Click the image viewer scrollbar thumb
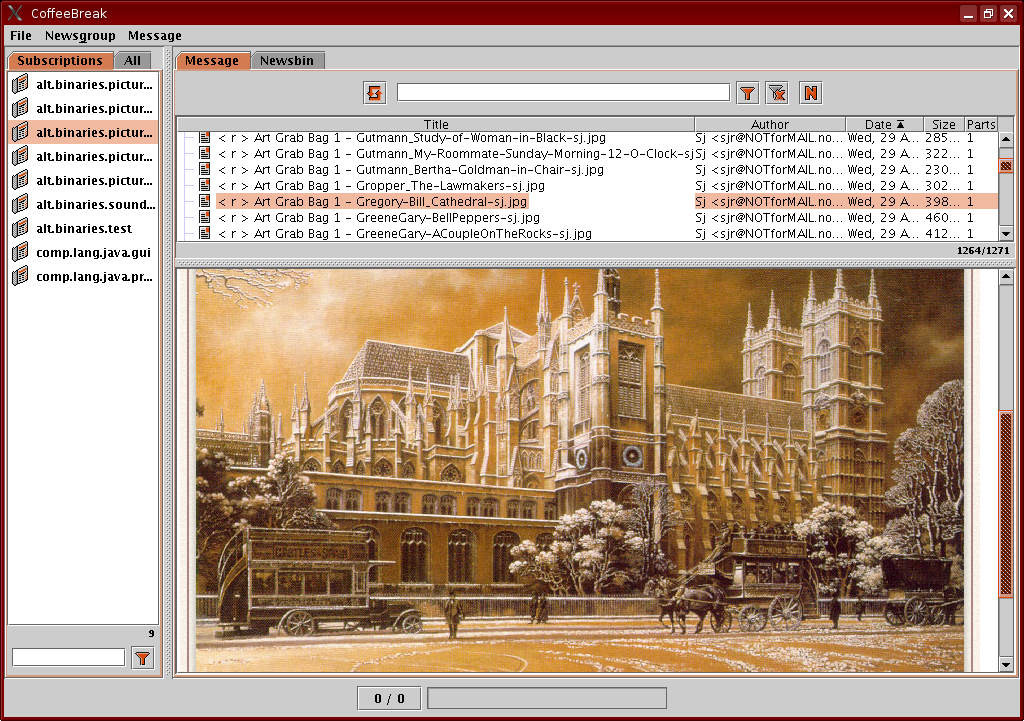This screenshot has height=721, width=1024. [x=1006, y=504]
